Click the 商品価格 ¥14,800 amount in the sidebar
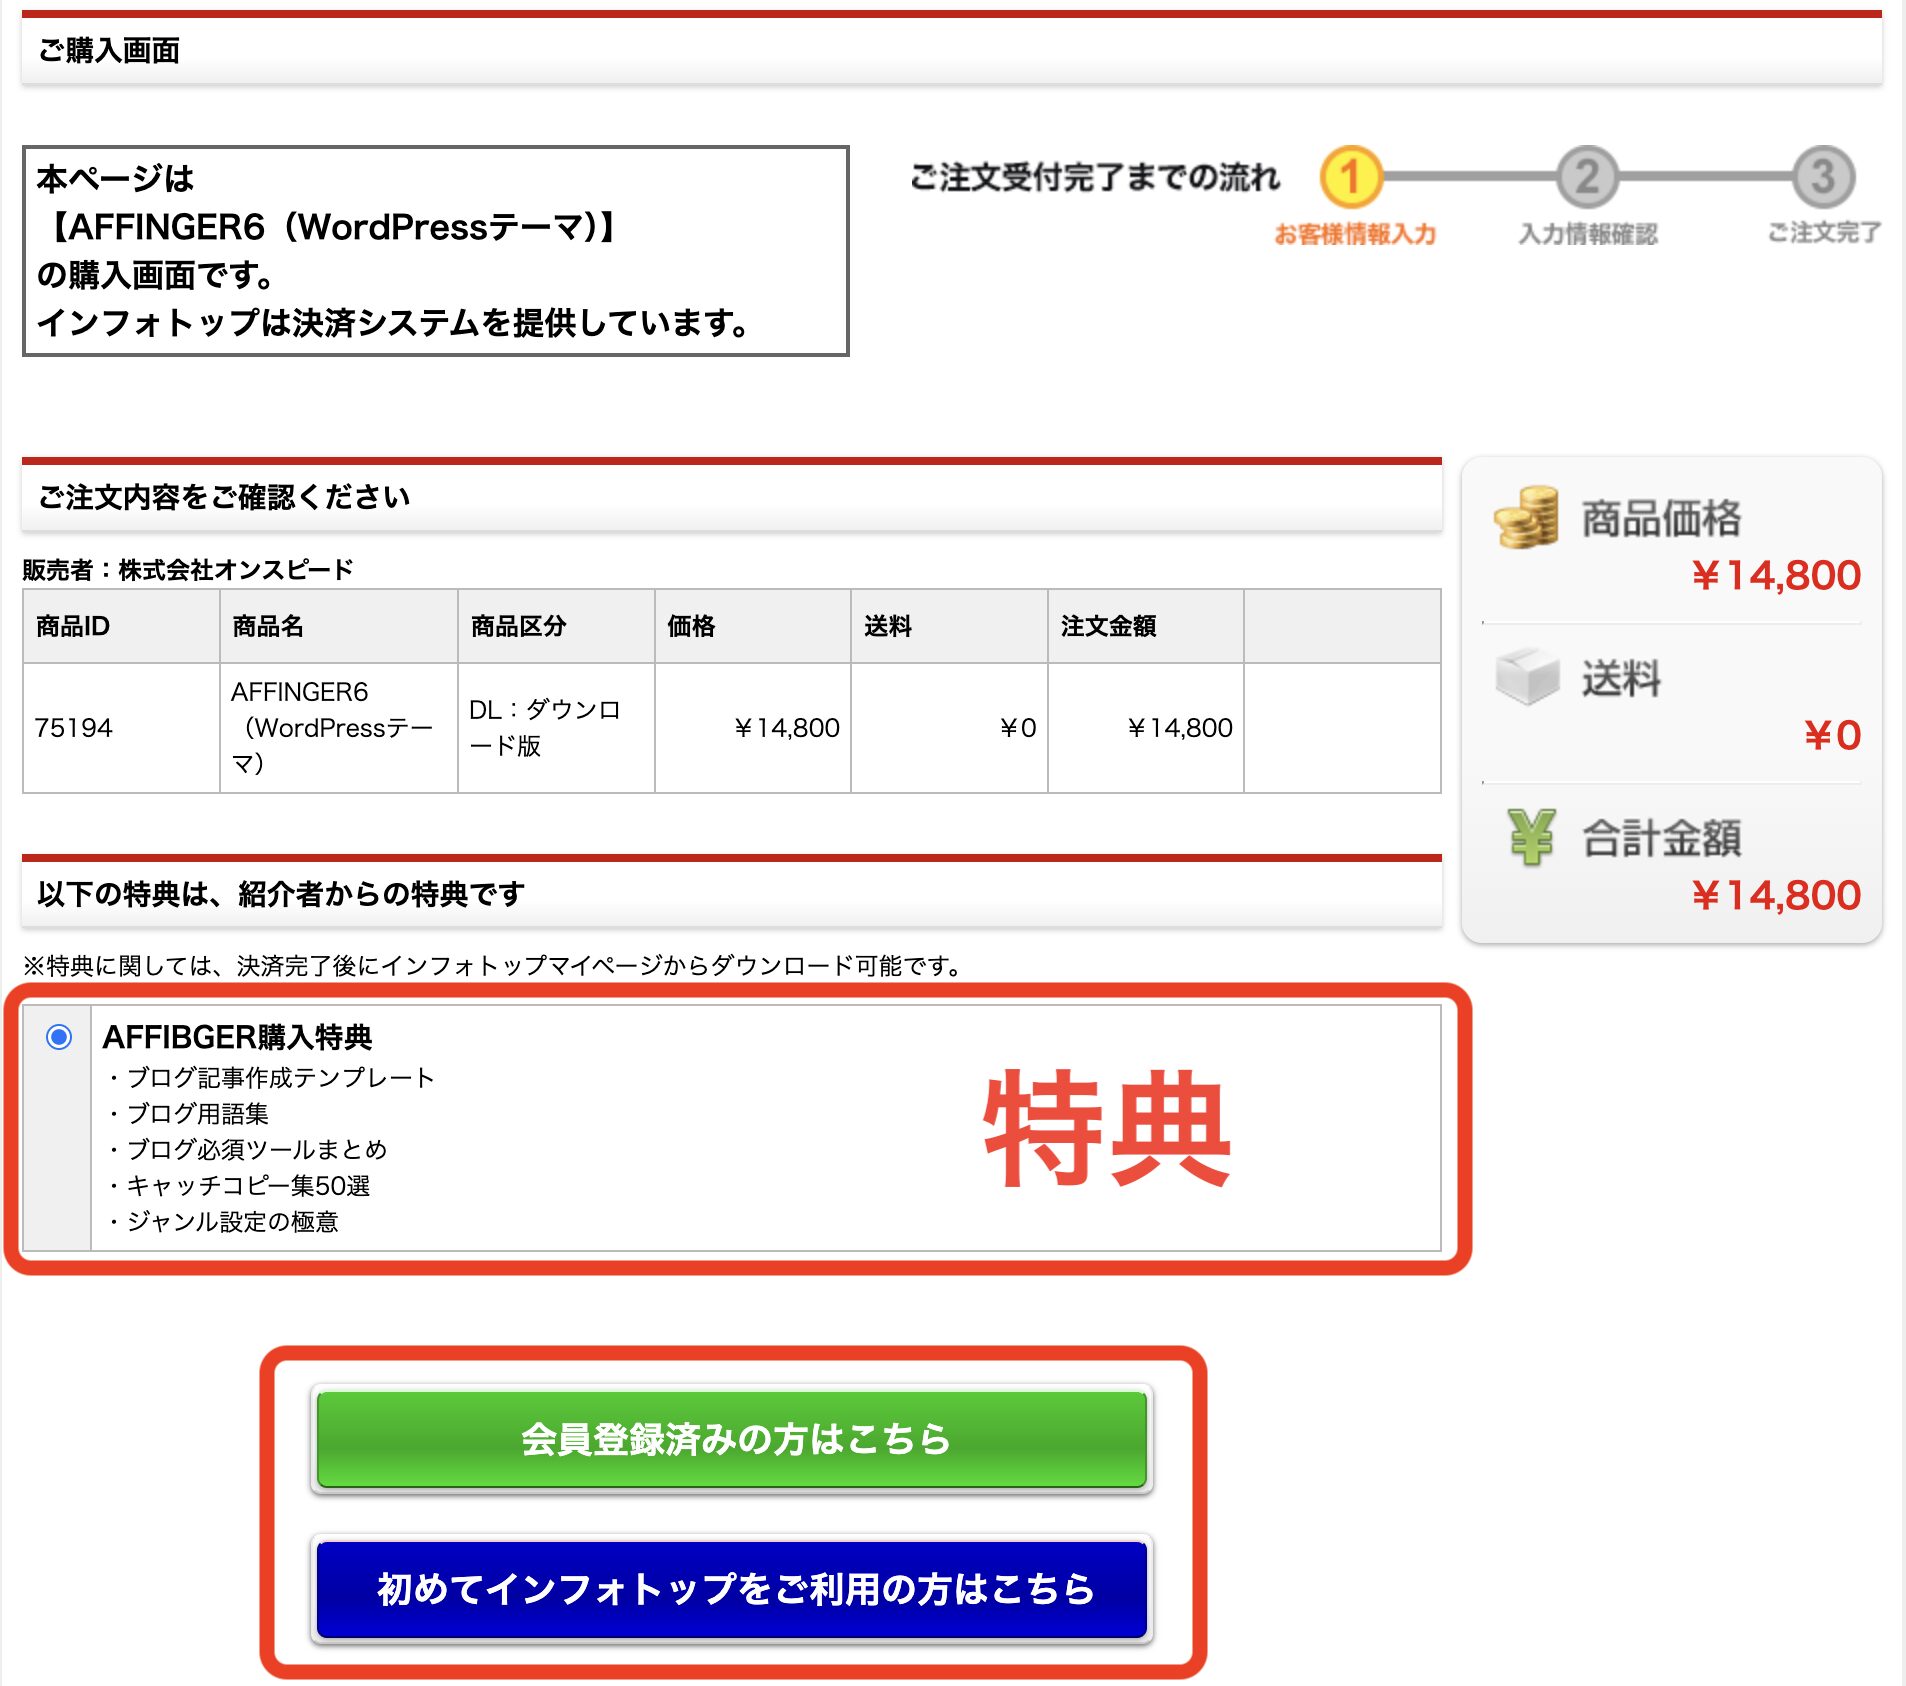The height and width of the screenshot is (1686, 1906). click(1776, 575)
